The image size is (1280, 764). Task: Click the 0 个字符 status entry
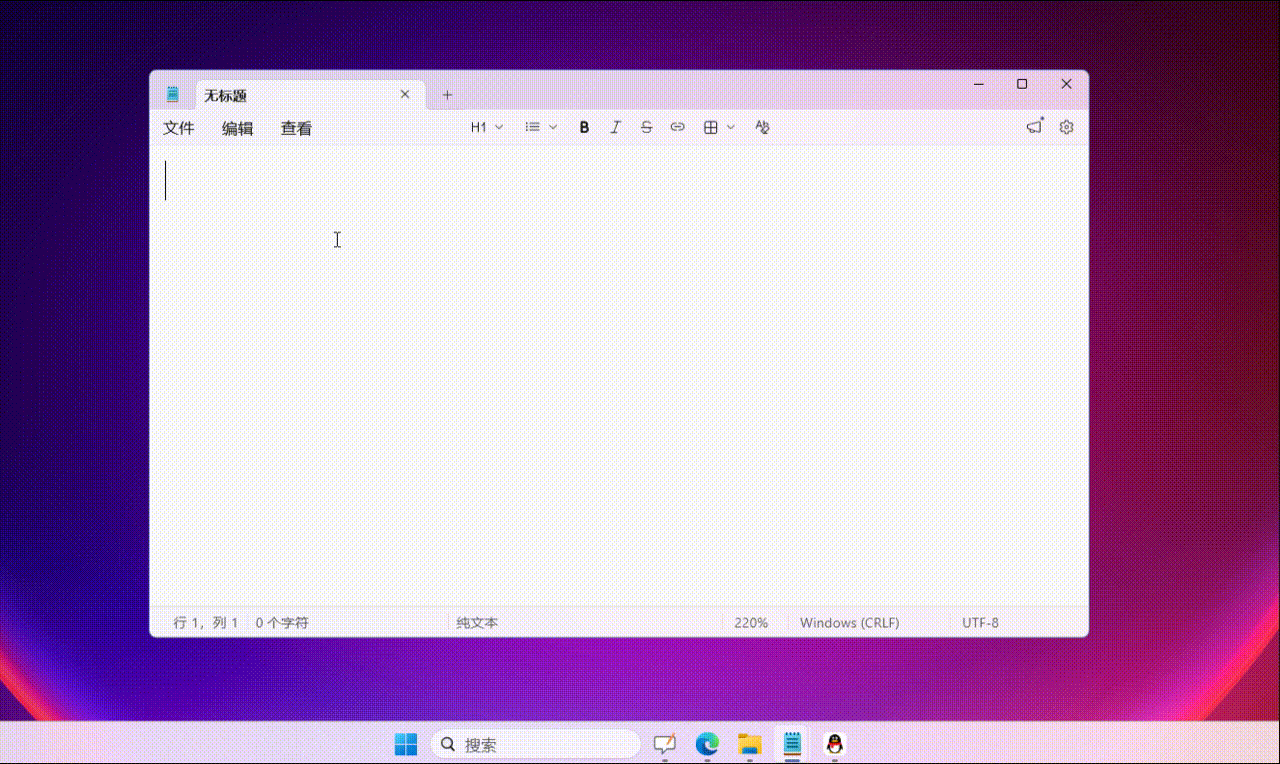282,622
